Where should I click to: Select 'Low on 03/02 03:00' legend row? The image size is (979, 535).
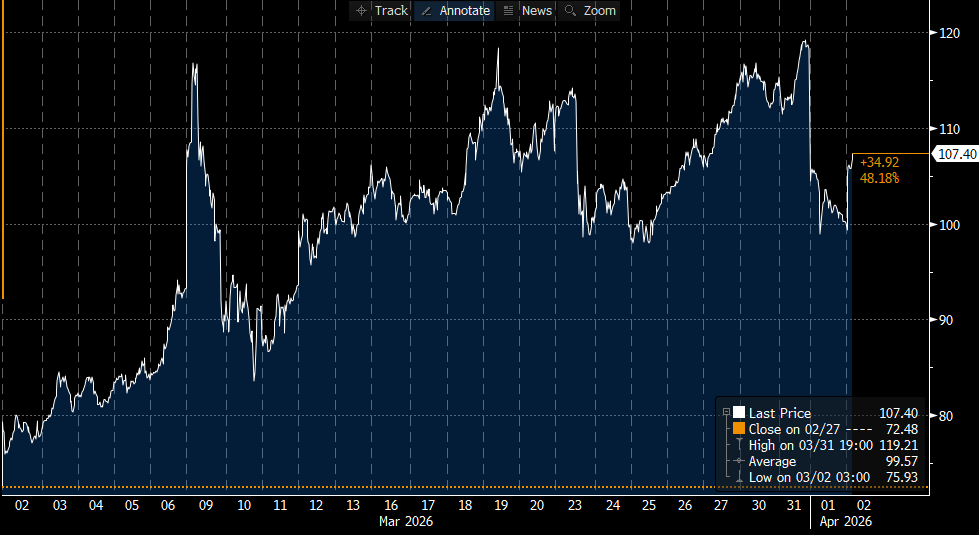809,478
